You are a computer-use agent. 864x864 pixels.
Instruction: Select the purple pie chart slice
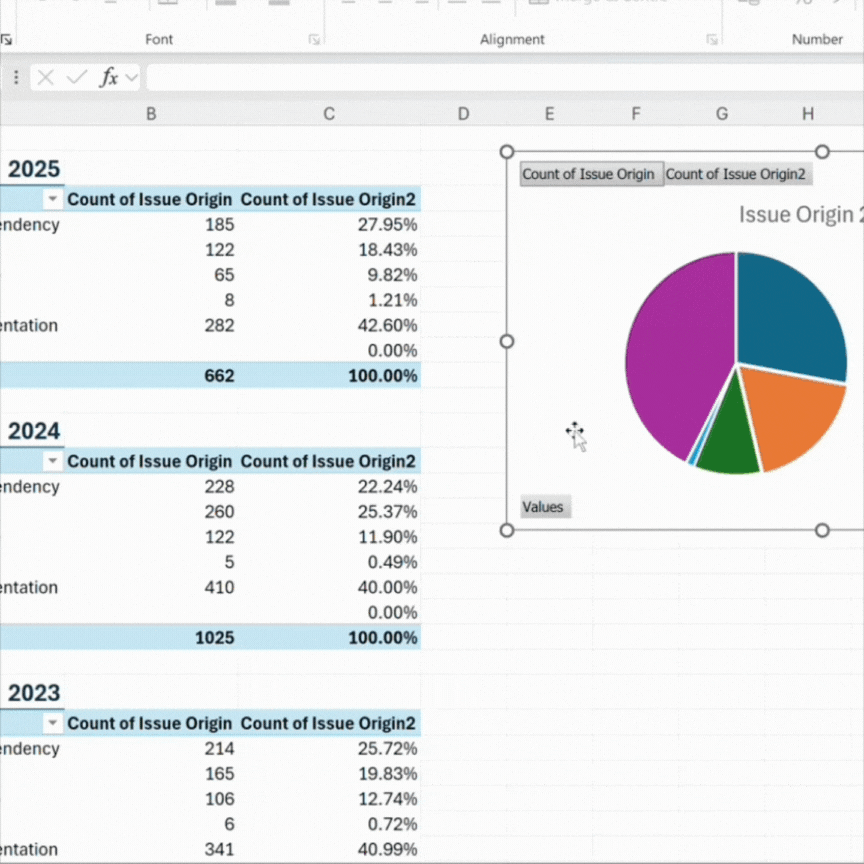[670, 350]
